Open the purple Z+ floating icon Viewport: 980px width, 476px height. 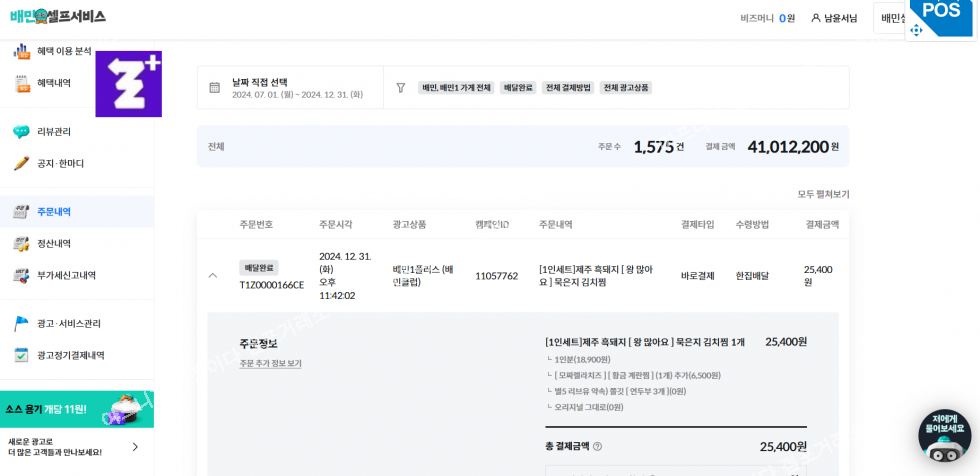pos(128,84)
